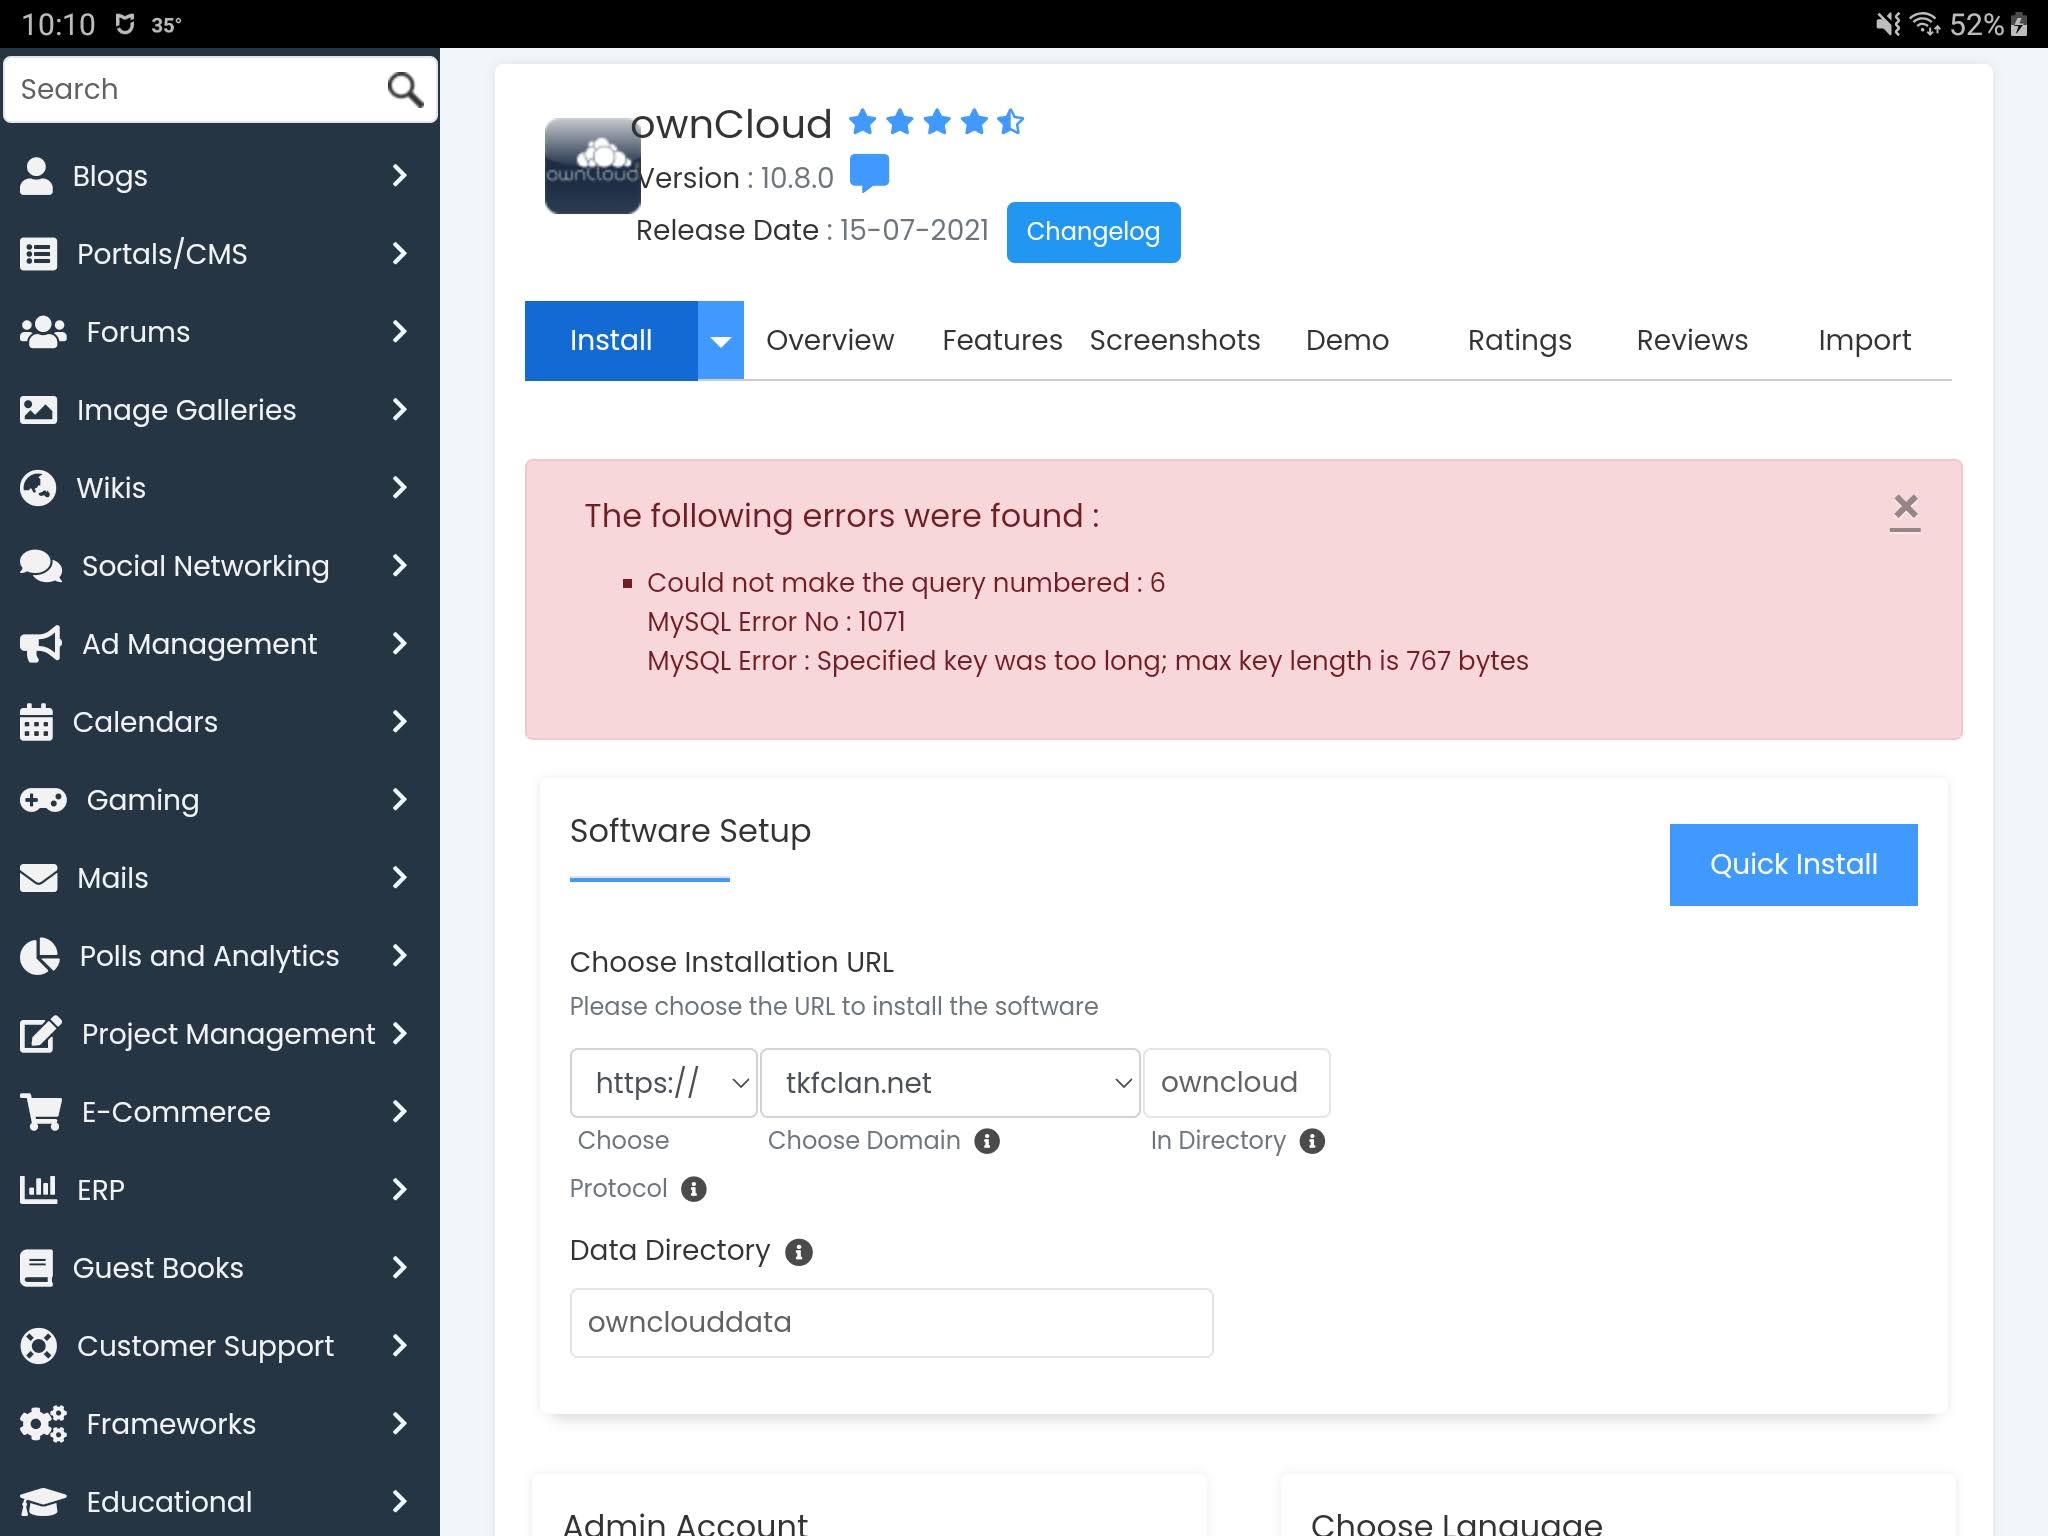Click the star rating for ownCloud
The height and width of the screenshot is (1536, 2048).
coord(936,123)
